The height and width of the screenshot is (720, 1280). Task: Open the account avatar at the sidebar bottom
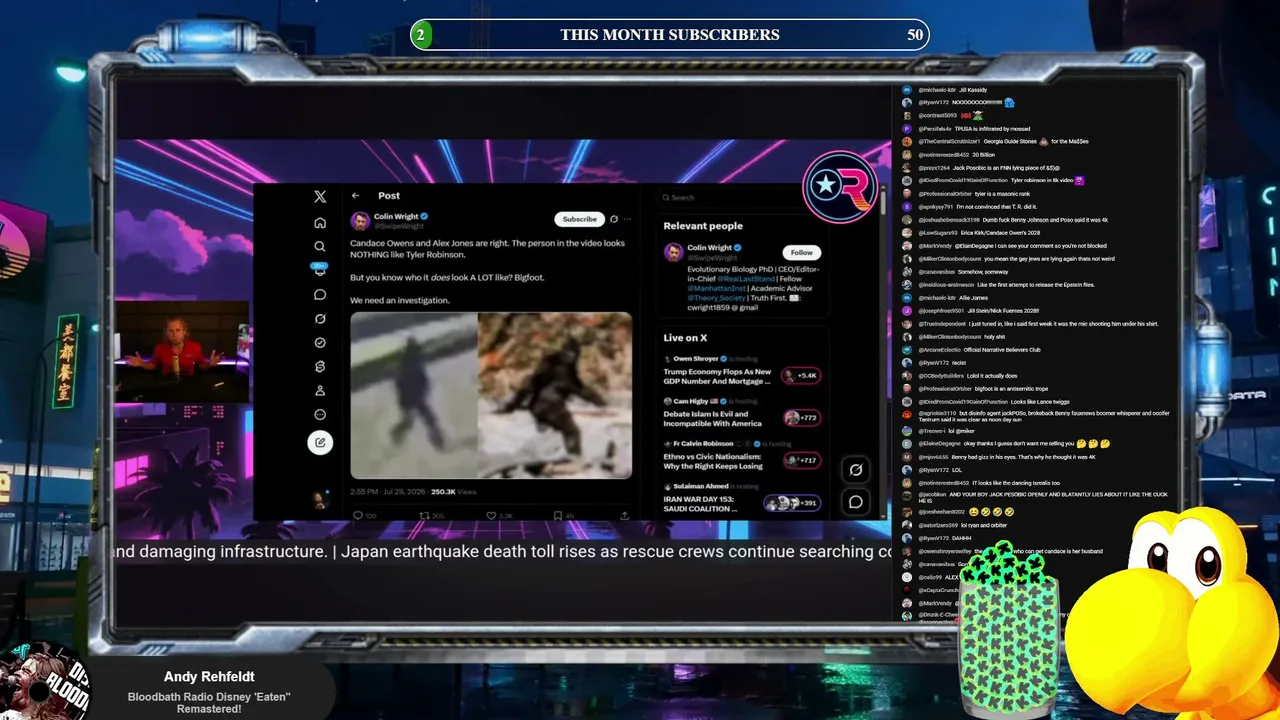pos(320,500)
